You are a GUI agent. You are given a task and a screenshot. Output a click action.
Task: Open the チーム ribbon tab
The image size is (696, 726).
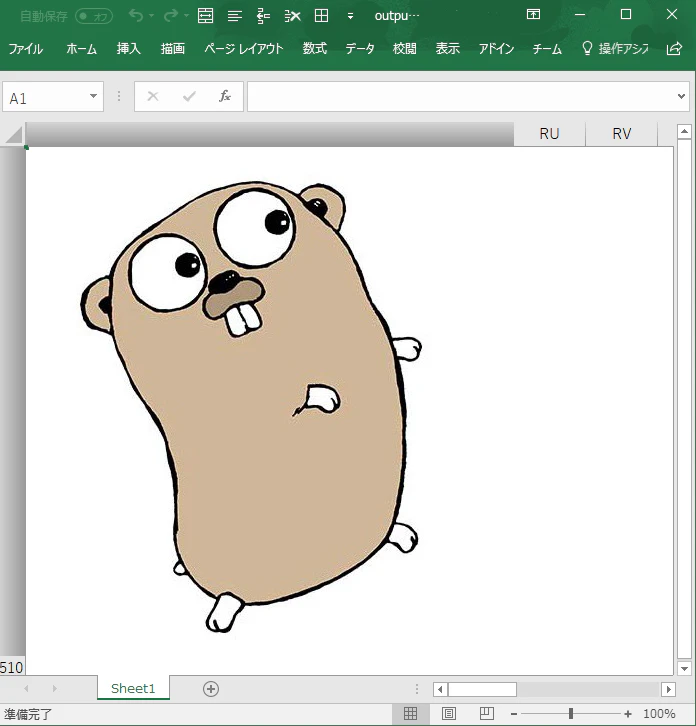[x=547, y=48]
